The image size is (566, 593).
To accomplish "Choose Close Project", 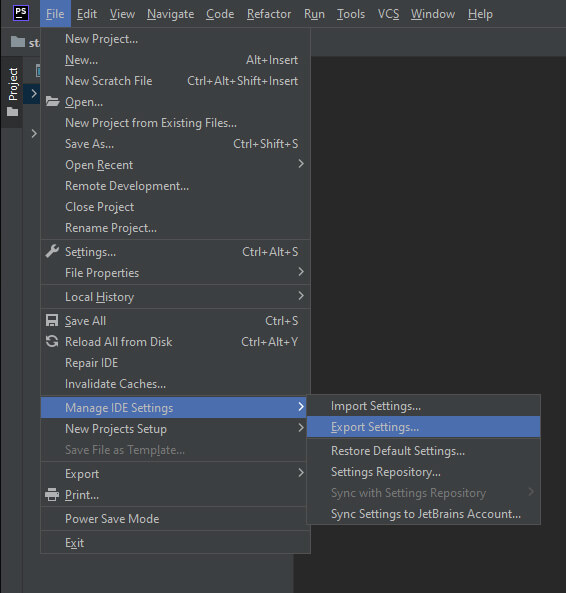I will (175, 207).
